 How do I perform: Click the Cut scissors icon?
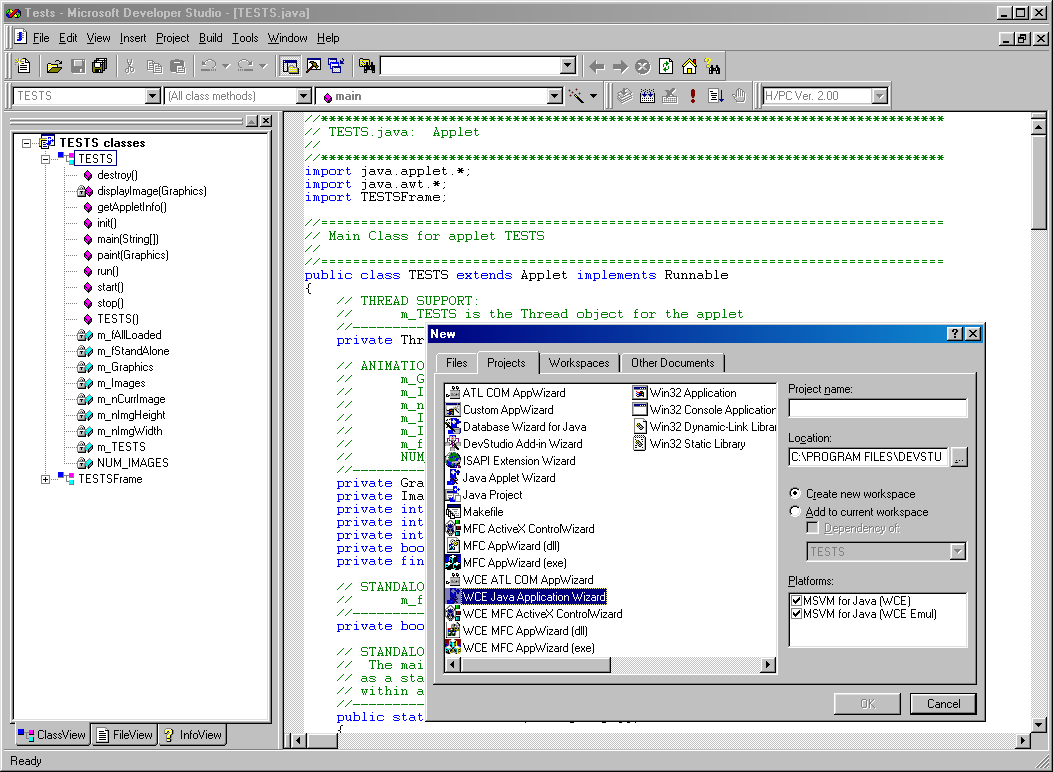click(130, 66)
